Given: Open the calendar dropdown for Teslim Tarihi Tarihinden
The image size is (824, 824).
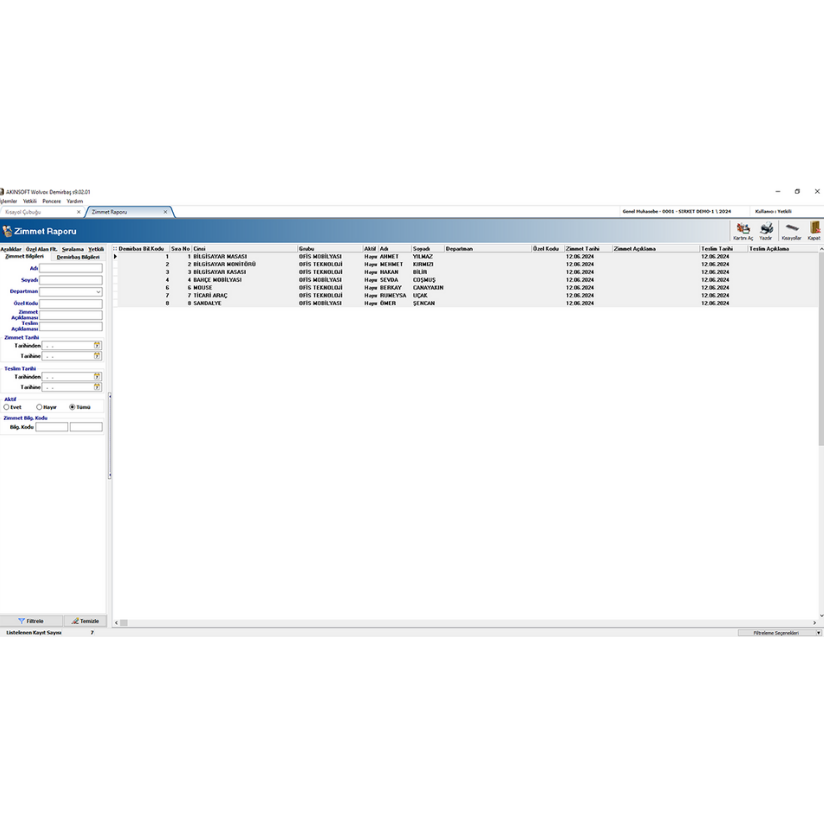Looking at the screenshot, I should click(x=97, y=376).
